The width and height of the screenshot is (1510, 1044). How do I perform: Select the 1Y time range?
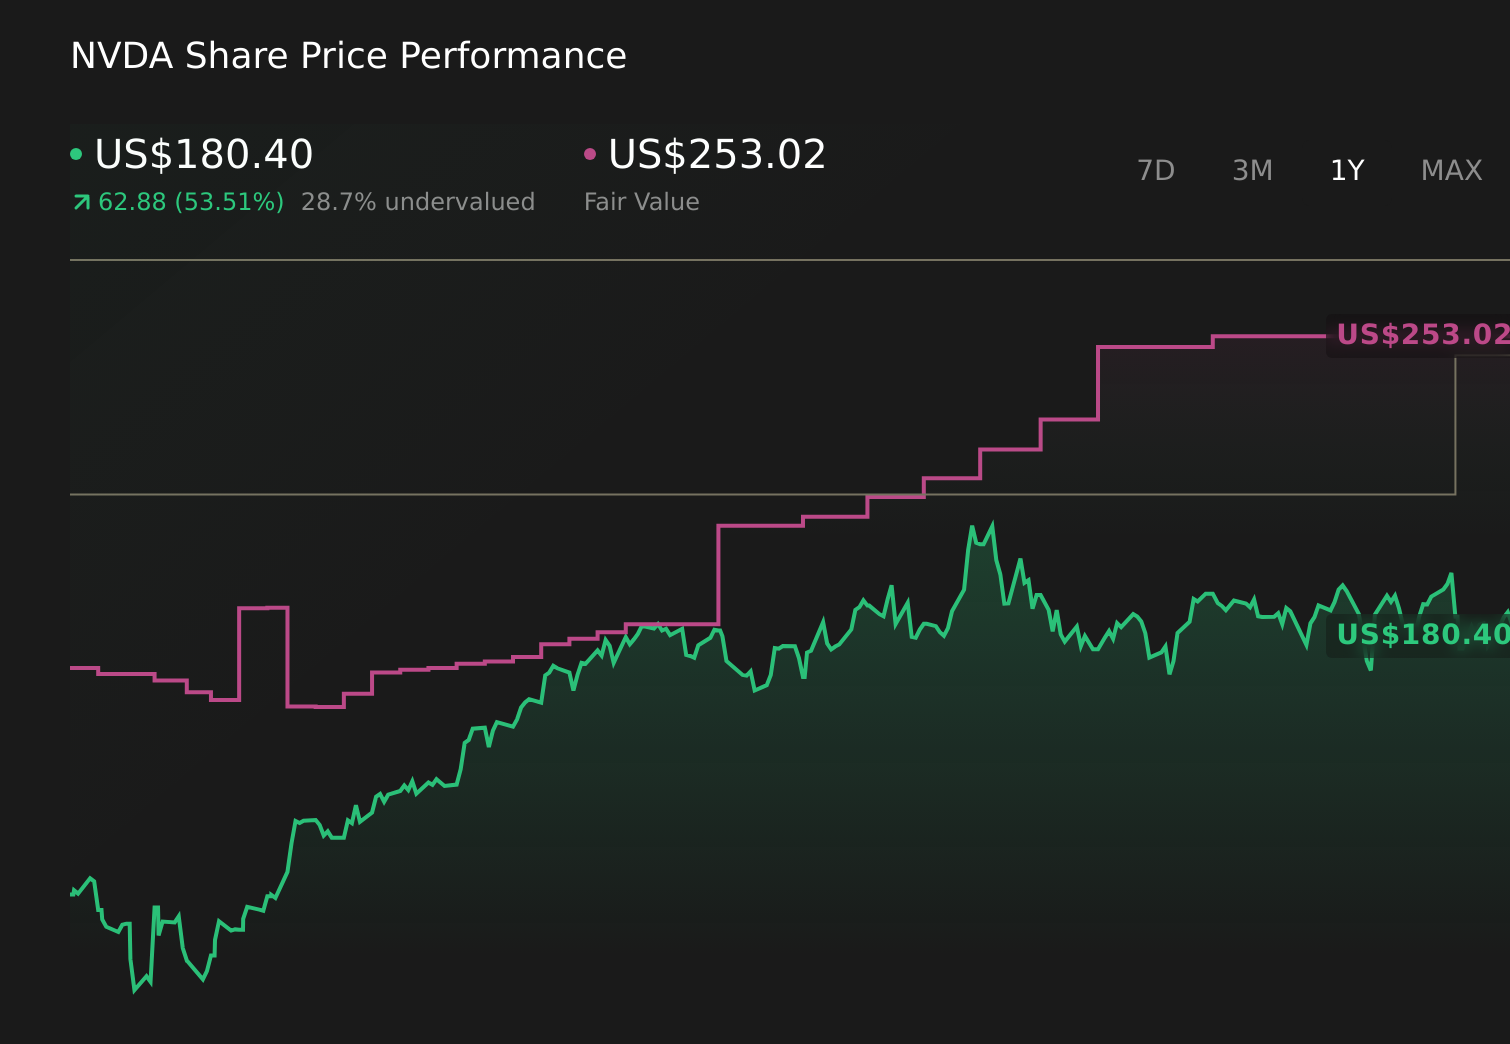(x=1346, y=170)
